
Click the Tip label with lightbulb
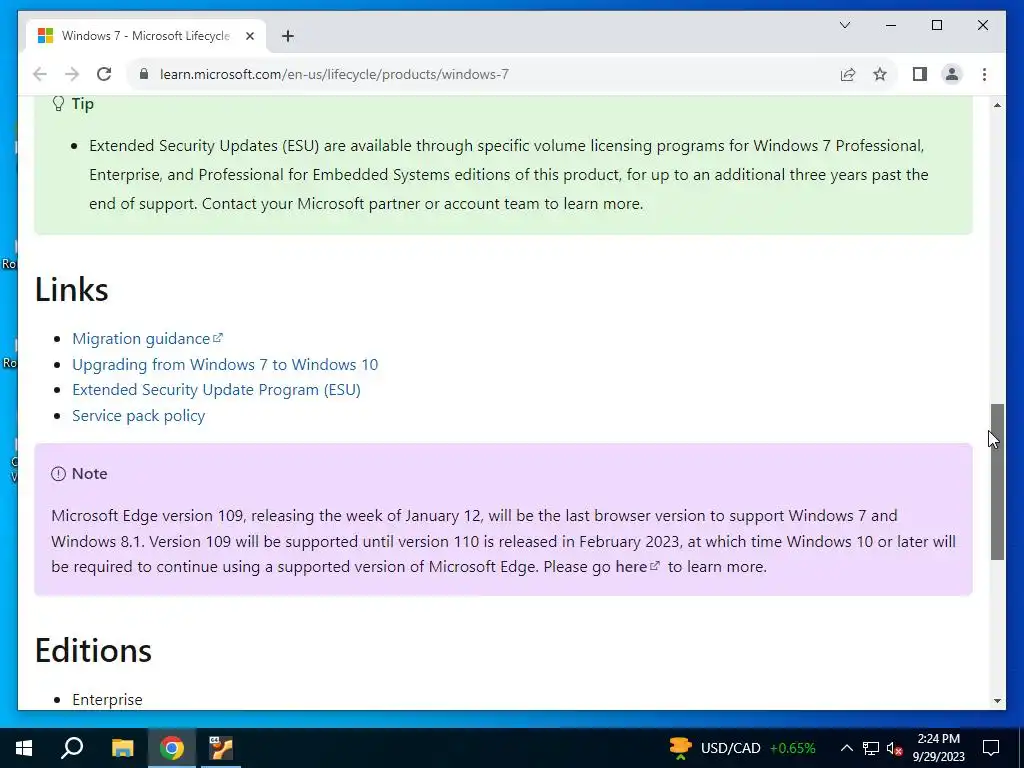[72, 104]
